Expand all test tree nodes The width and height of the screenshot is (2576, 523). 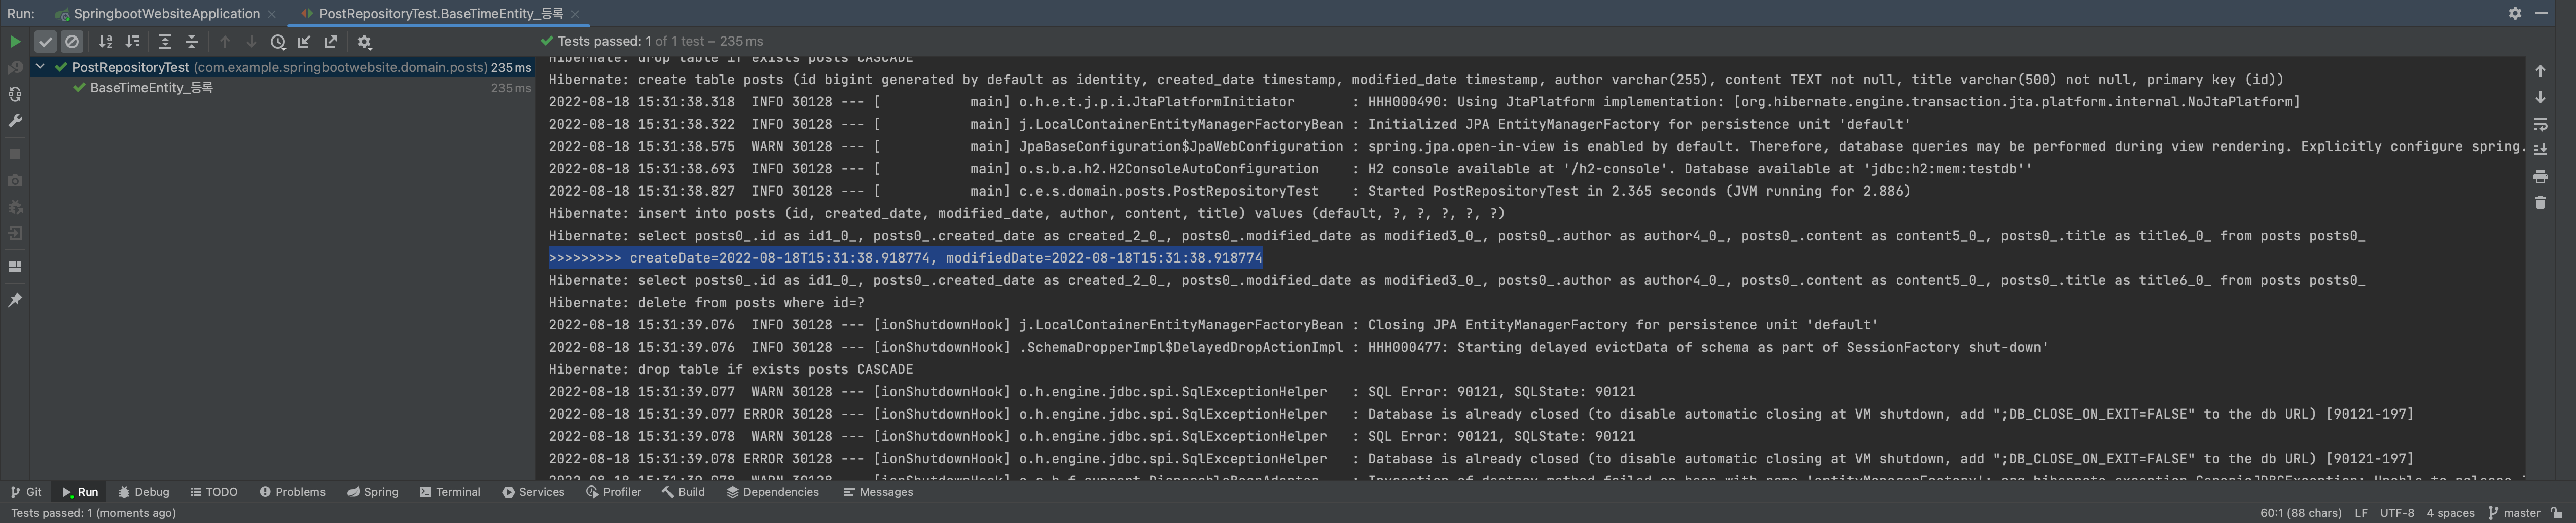point(165,42)
